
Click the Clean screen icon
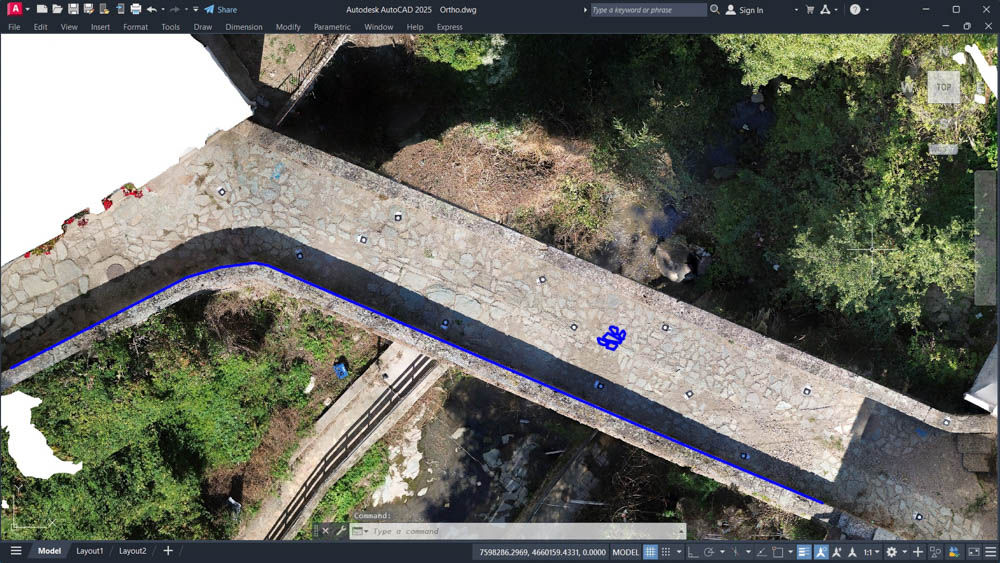[974, 552]
